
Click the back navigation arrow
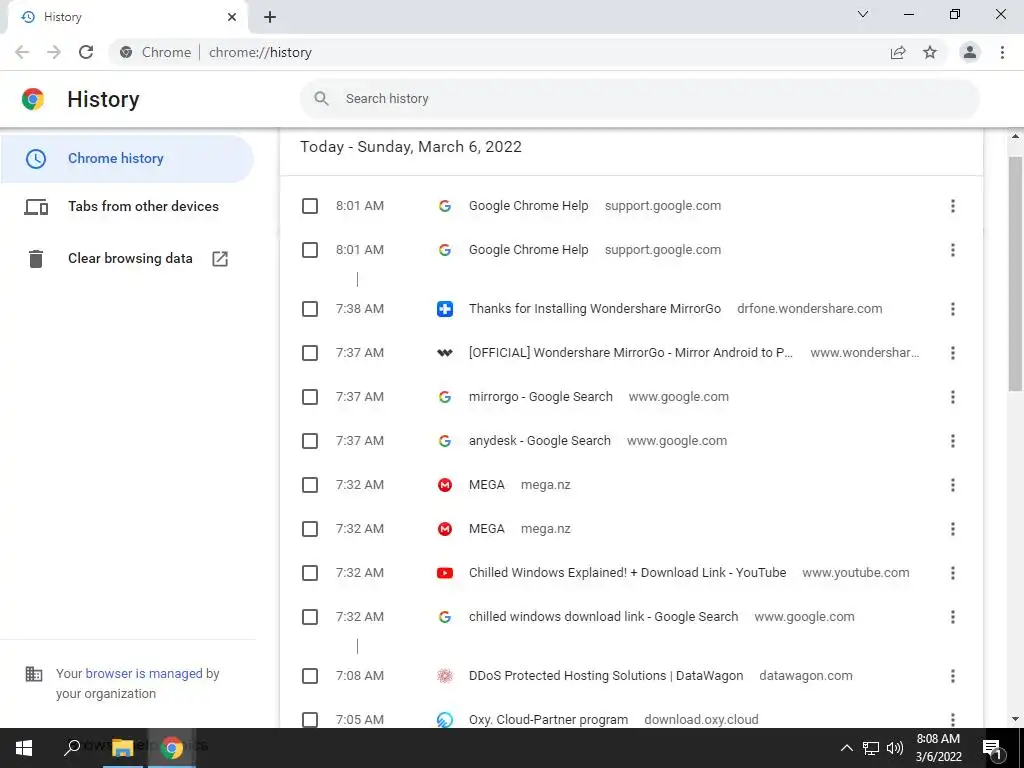click(22, 52)
